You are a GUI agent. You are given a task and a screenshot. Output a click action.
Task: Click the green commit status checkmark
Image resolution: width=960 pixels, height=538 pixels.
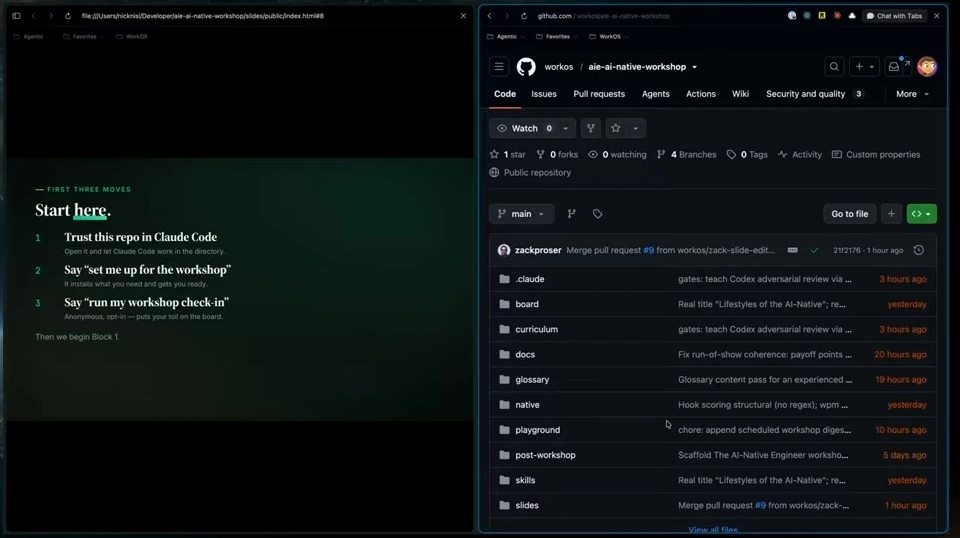tap(814, 250)
